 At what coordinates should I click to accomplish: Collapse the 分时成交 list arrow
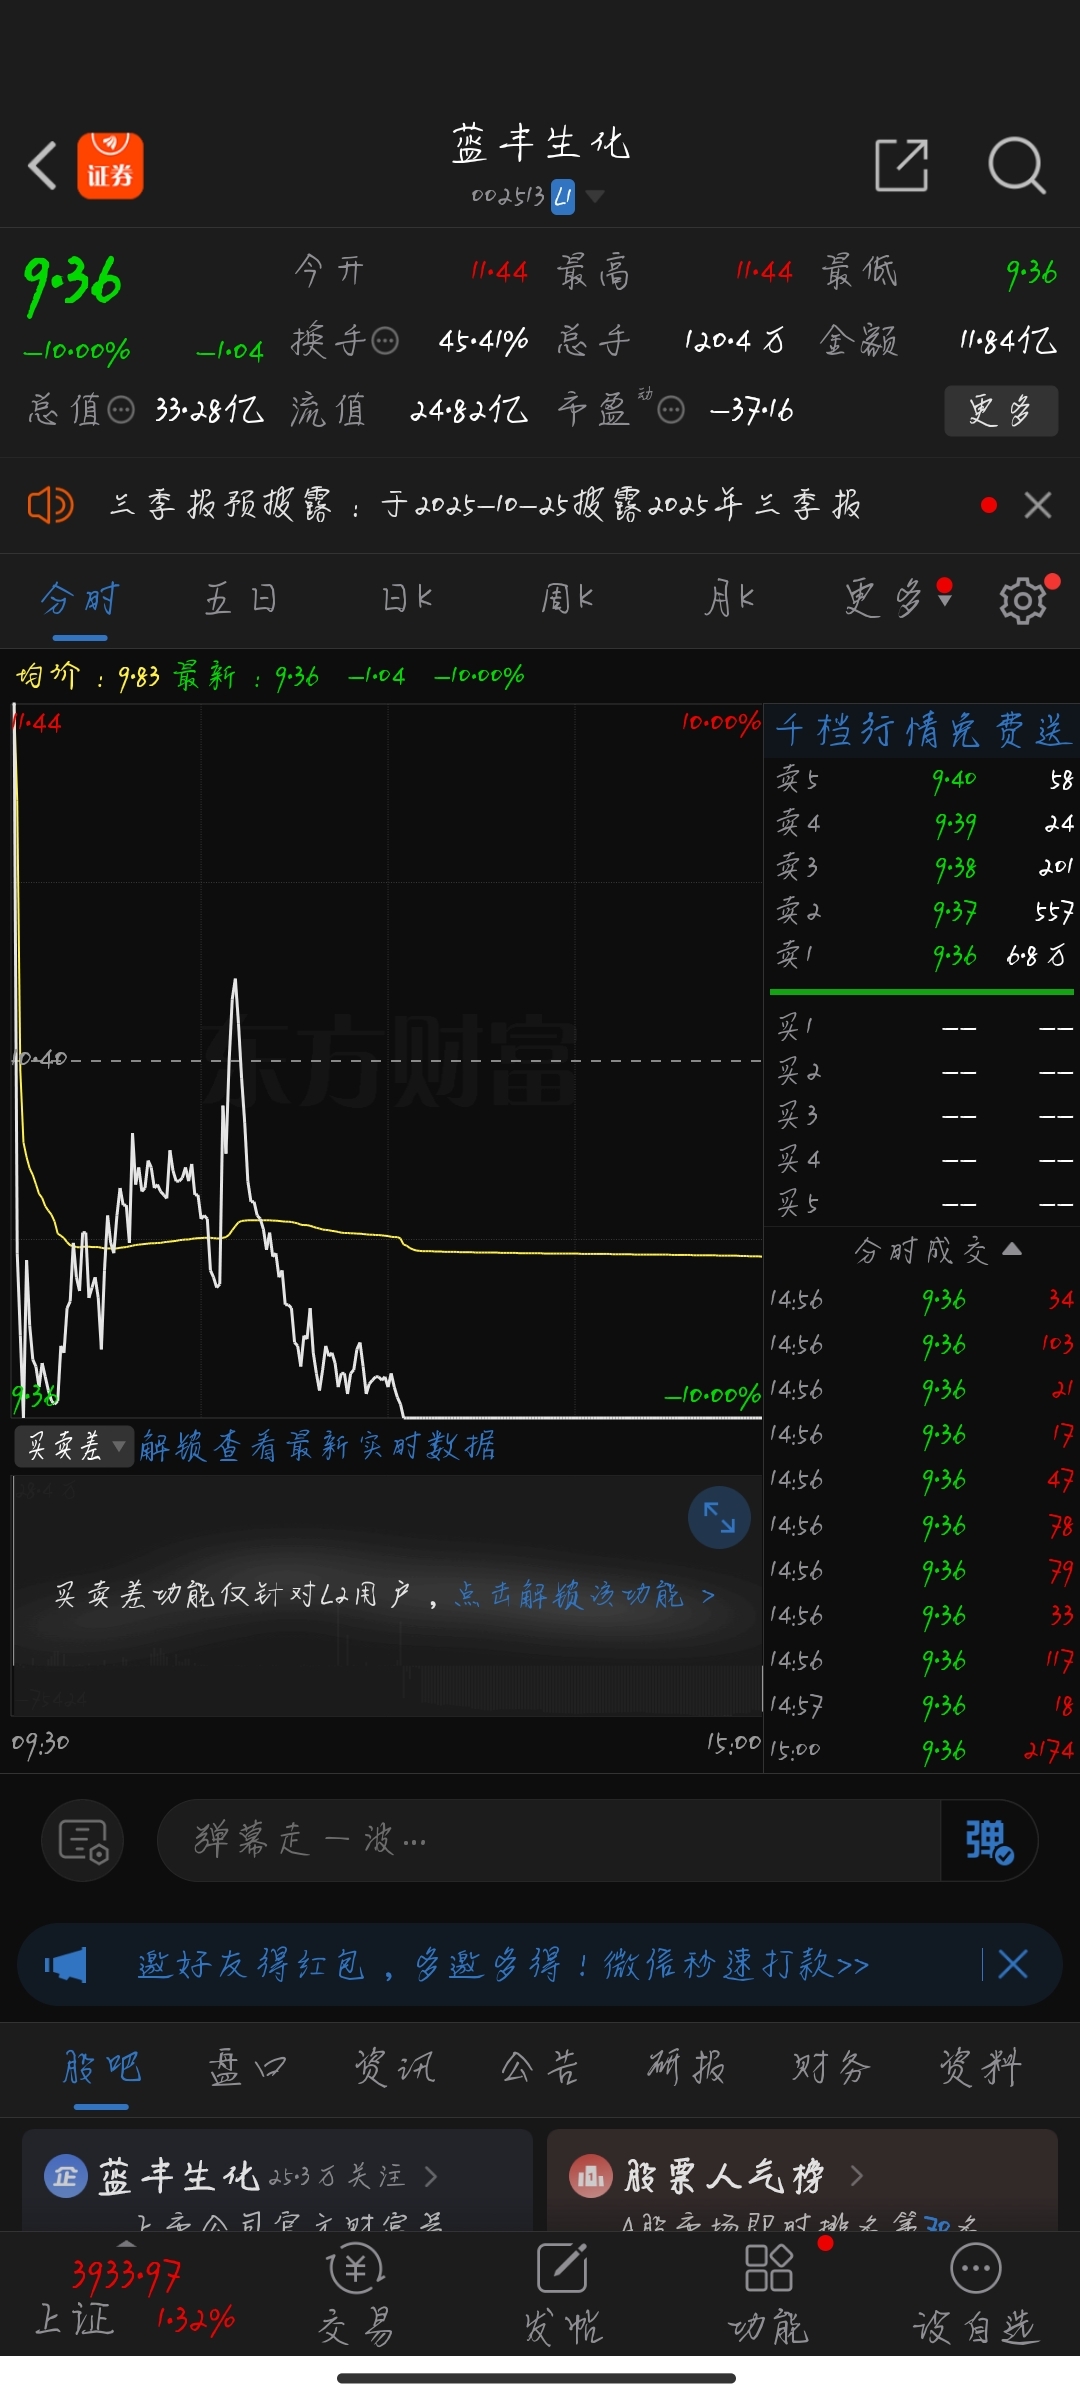[1011, 1249]
